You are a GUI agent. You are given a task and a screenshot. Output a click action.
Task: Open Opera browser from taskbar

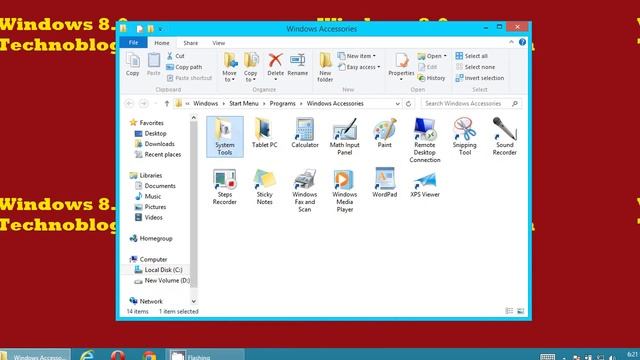tap(118, 355)
